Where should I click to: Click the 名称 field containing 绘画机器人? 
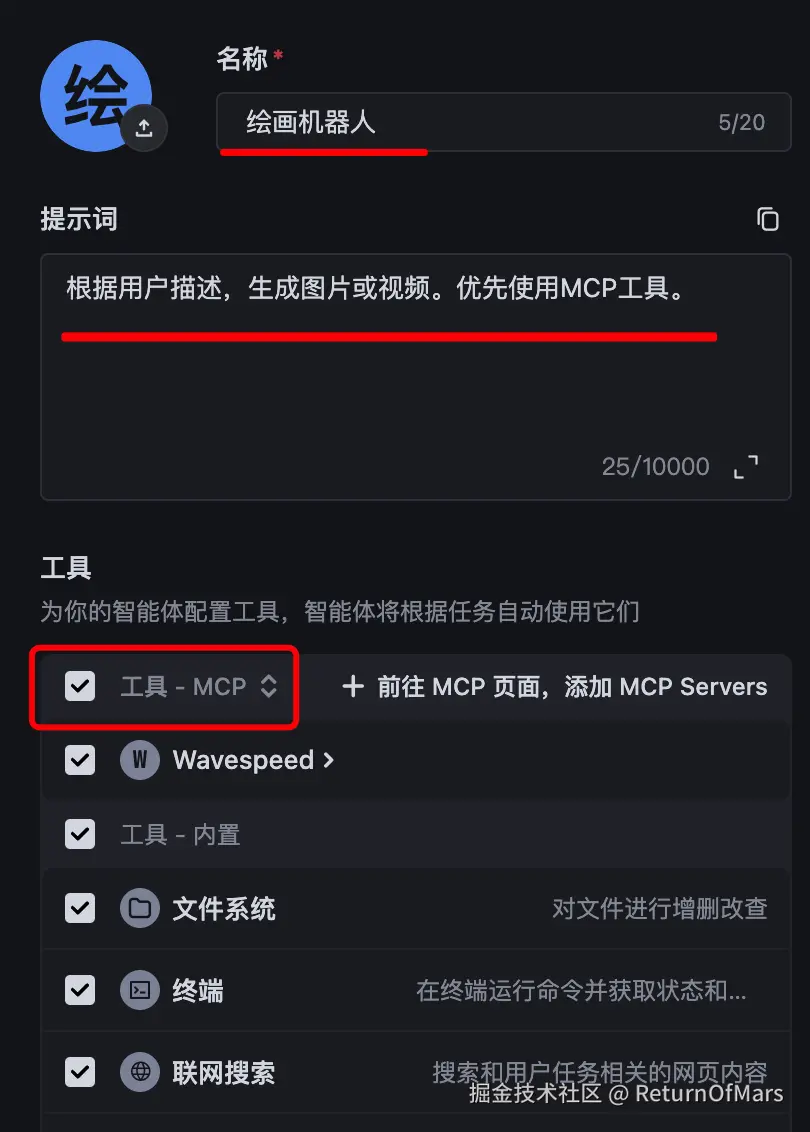[x=504, y=122]
